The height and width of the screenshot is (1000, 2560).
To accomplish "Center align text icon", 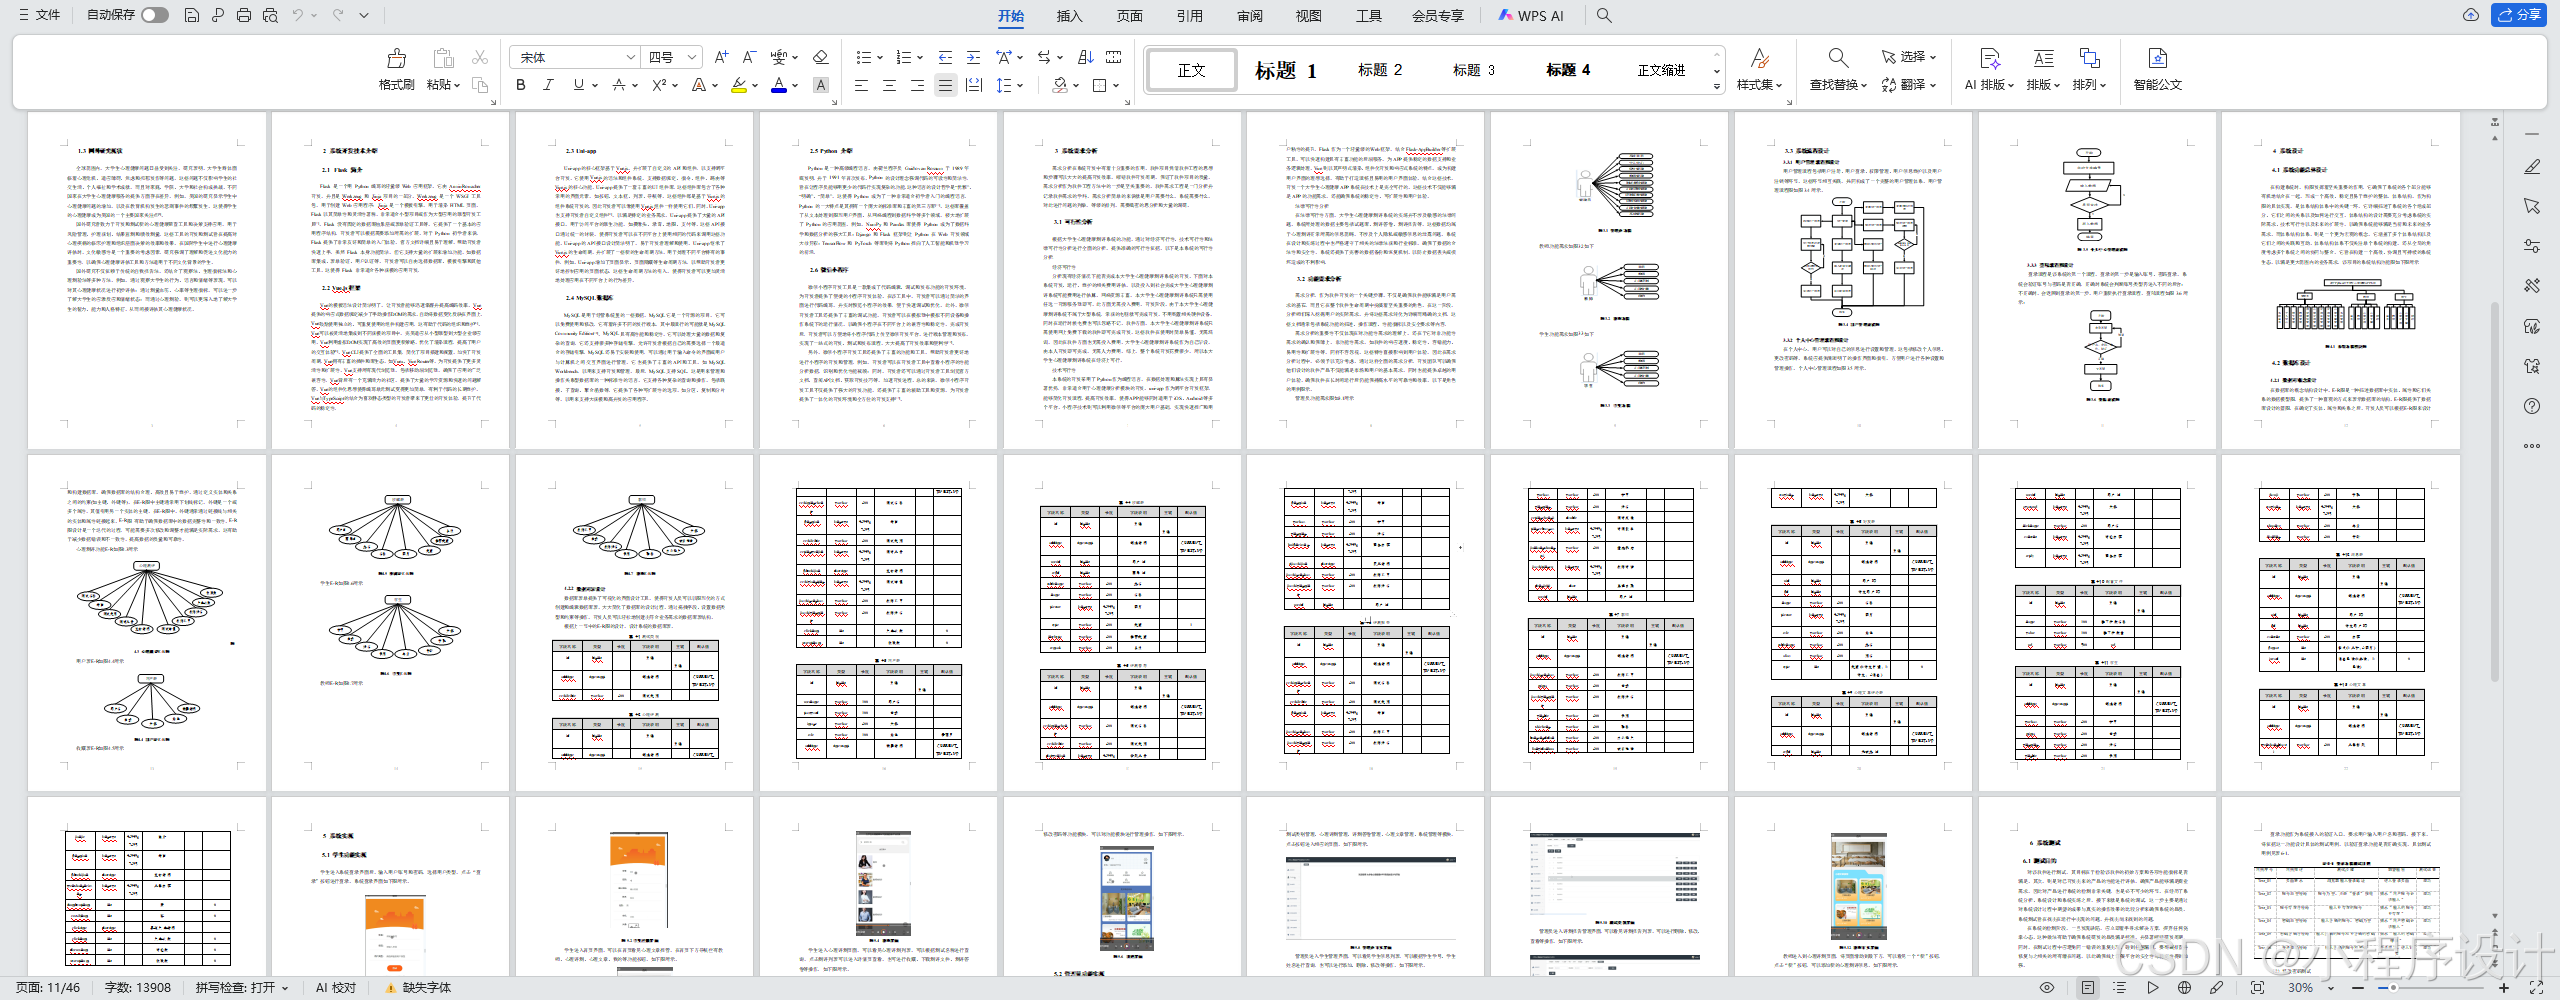I will (x=889, y=85).
